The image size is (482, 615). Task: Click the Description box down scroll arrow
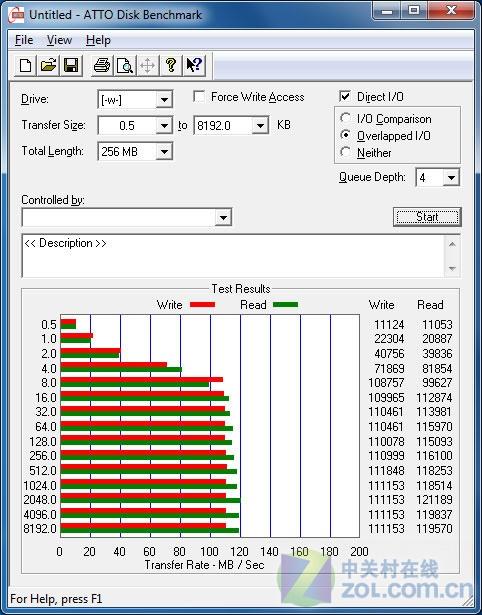pos(452,269)
